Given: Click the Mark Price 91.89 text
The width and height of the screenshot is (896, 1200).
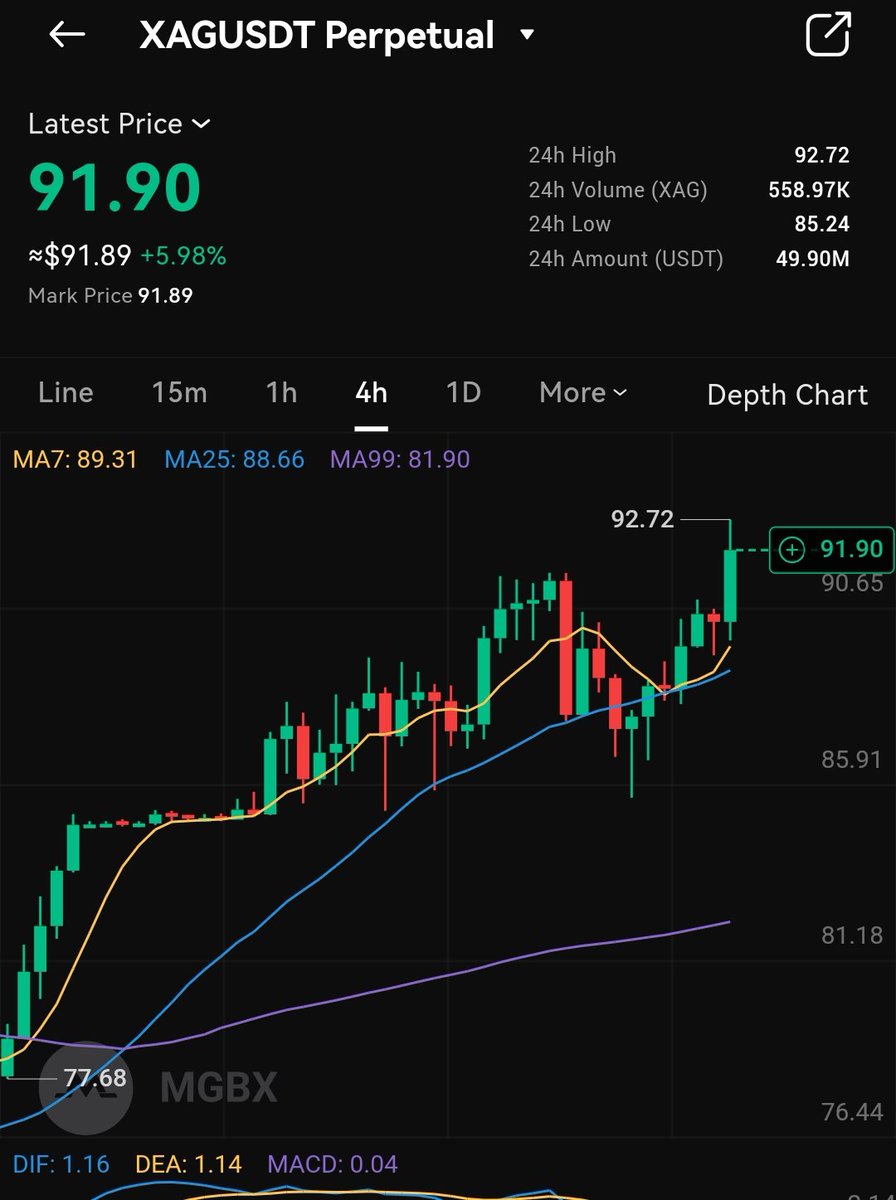Looking at the screenshot, I should click(111, 296).
